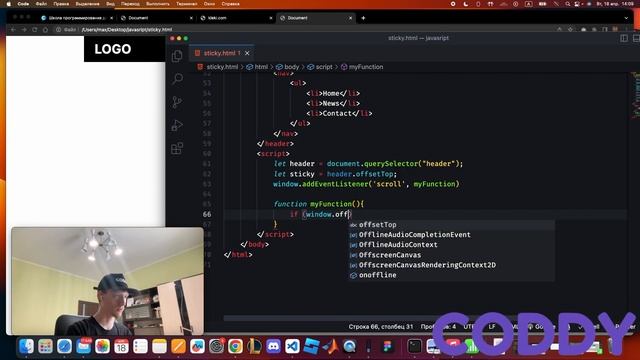Screen dimensions: 640x360
Task: Switch to the Школа программирования browser tab
Action: click(x=77, y=18)
